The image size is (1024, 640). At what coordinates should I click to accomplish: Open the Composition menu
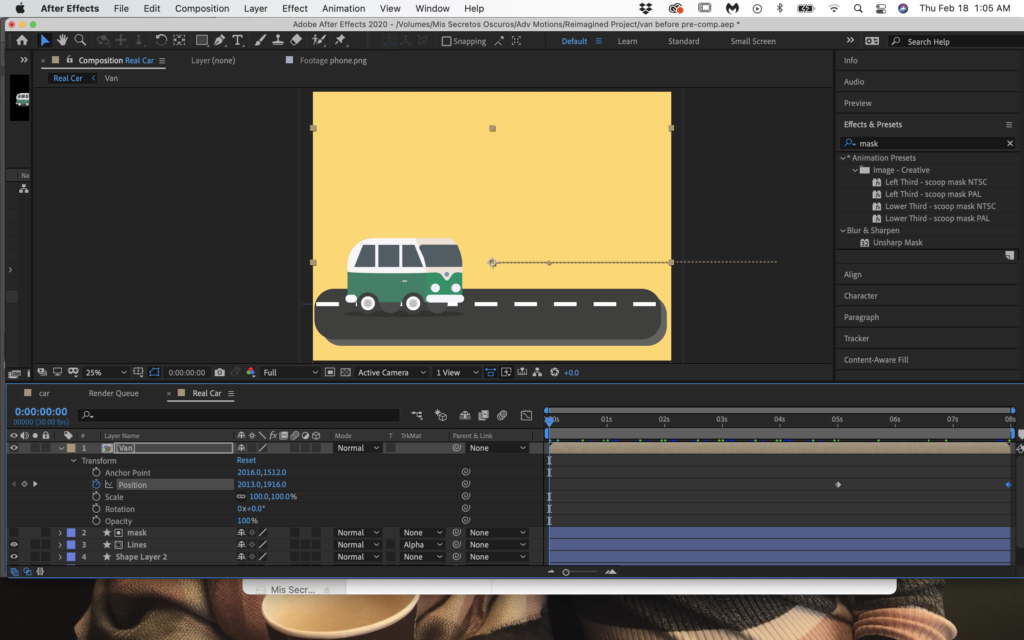pos(201,8)
